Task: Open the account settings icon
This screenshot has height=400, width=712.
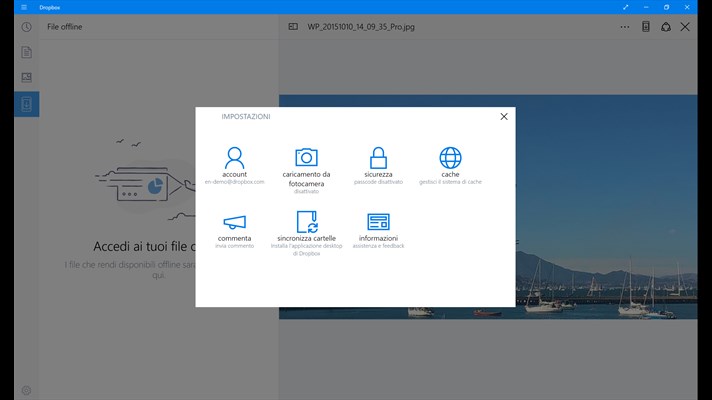Action: point(234,158)
